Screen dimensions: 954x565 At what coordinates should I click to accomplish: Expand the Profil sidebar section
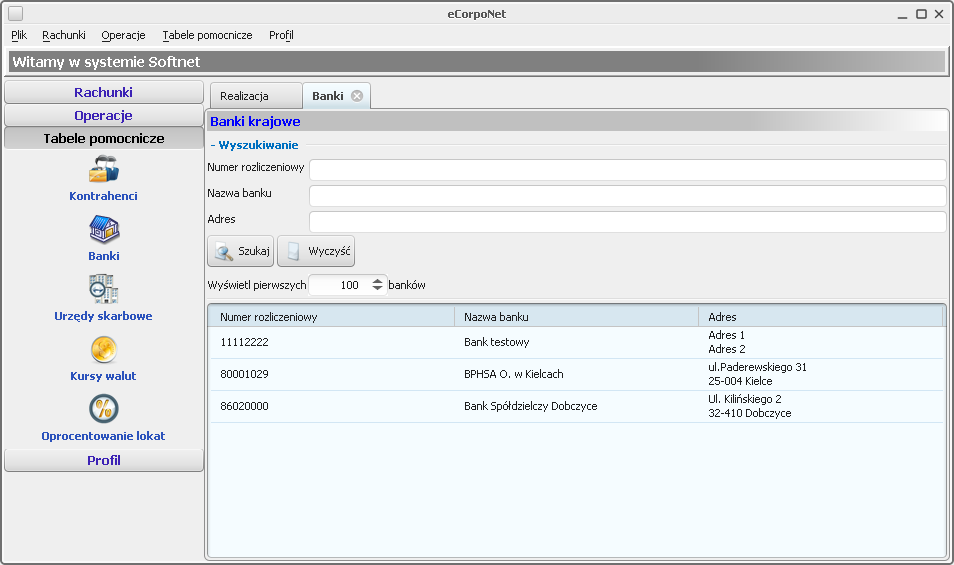click(x=103, y=460)
